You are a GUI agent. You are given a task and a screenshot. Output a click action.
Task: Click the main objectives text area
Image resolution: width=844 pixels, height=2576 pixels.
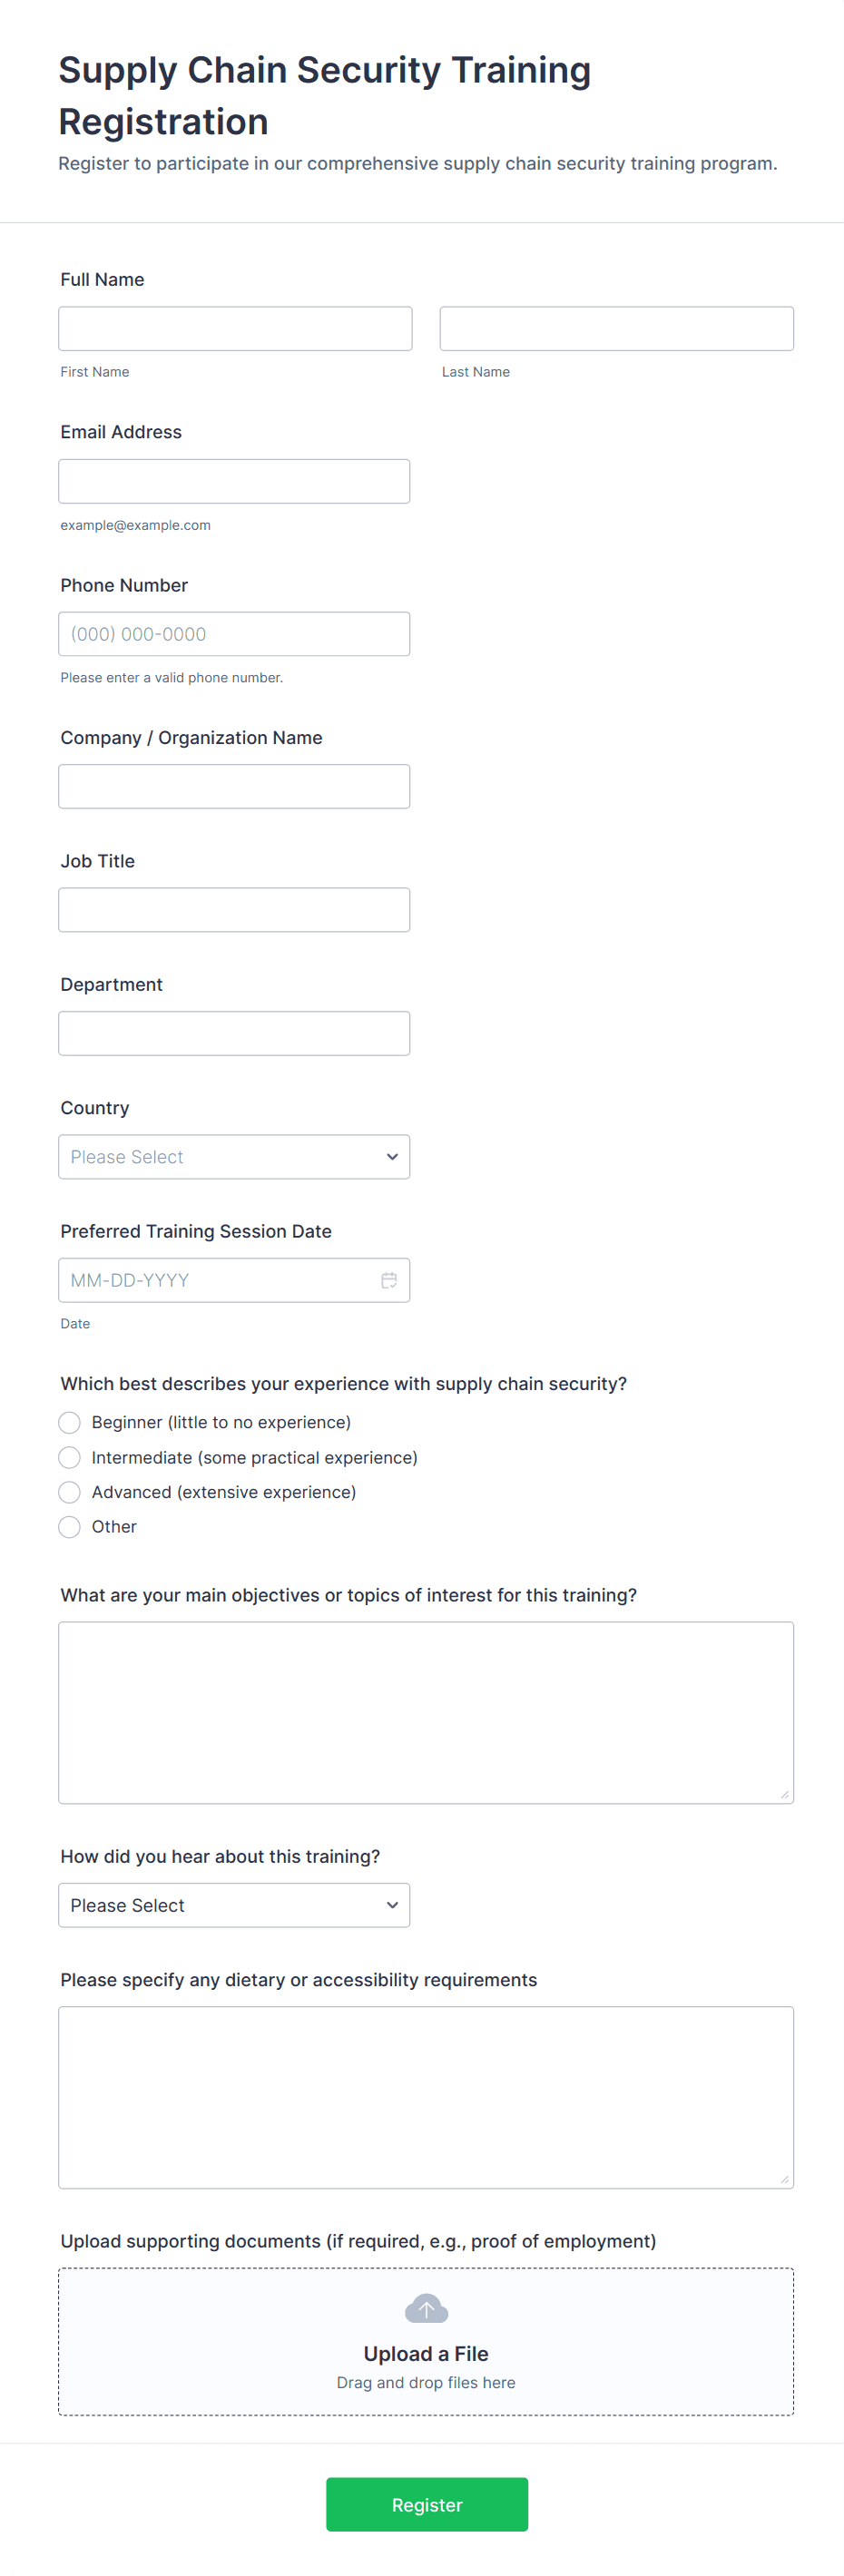click(x=426, y=1712)
